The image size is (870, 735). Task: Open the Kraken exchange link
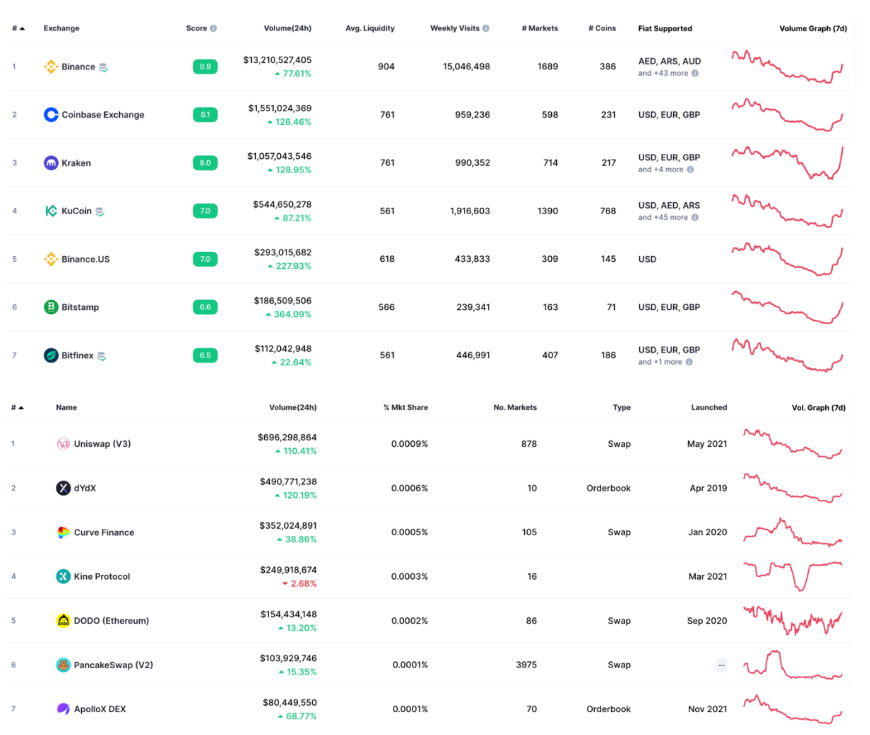[76, 163]
